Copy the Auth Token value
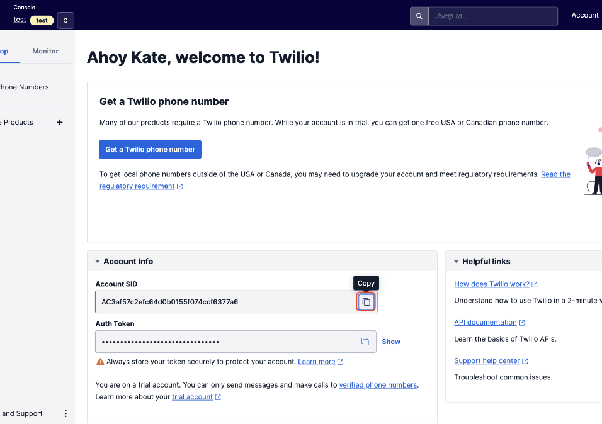 click(365, 341)
